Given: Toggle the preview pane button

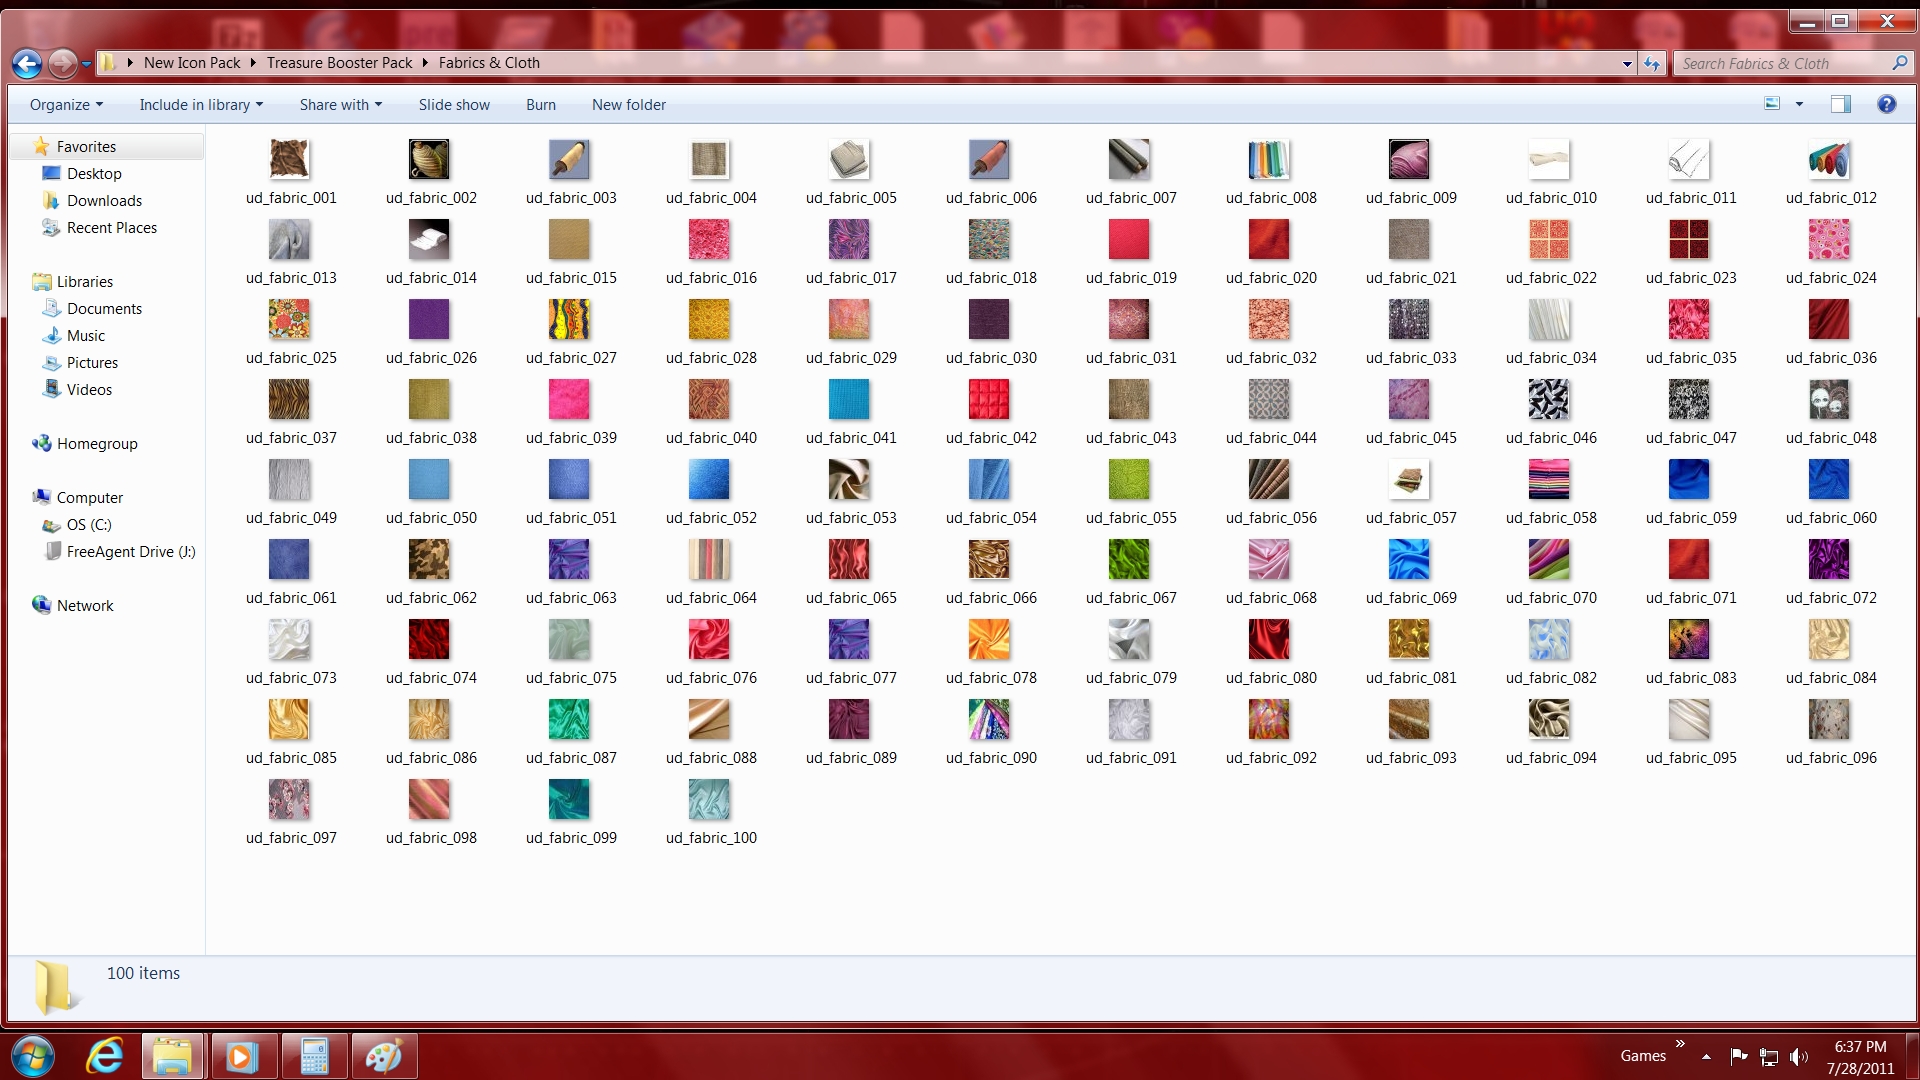Looking at the screenshot, I should (1840, 104).
